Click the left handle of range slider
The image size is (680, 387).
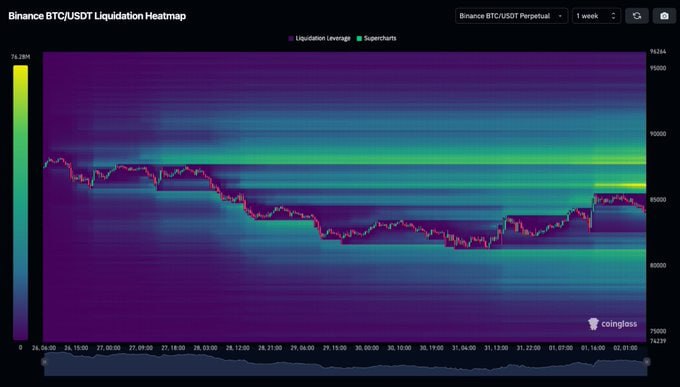(x=44, y=362)
